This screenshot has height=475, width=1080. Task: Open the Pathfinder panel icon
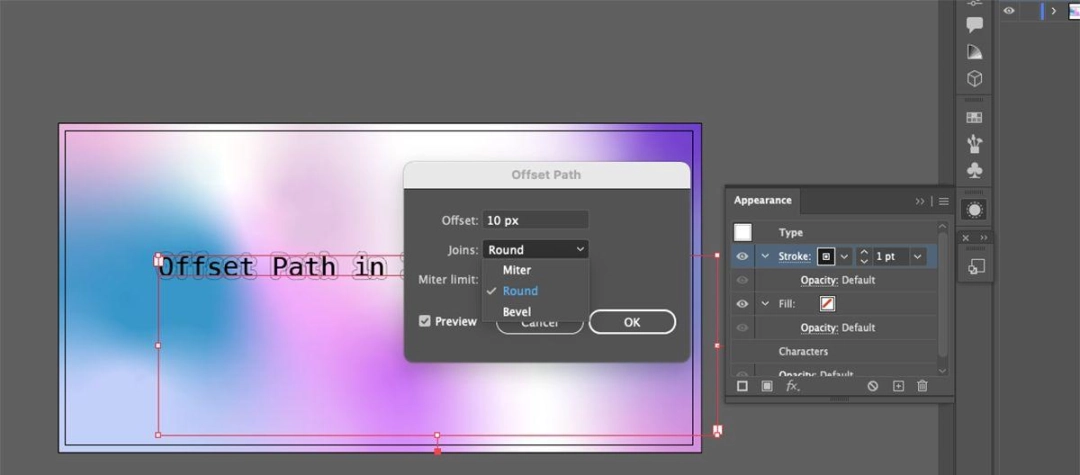(x=975, y=267)
